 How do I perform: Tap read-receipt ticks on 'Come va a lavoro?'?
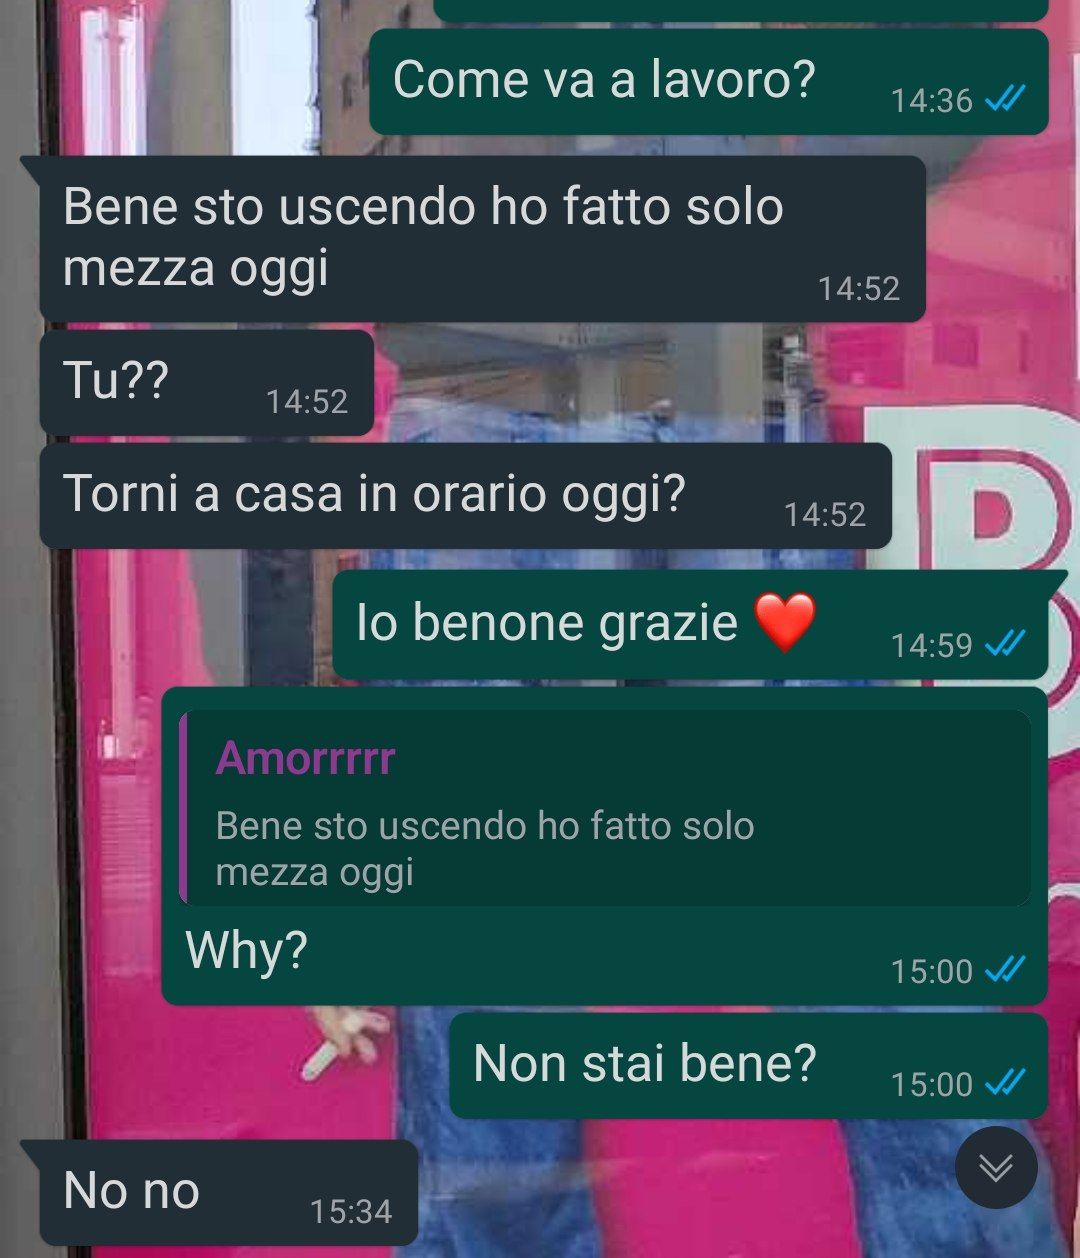1005,99
